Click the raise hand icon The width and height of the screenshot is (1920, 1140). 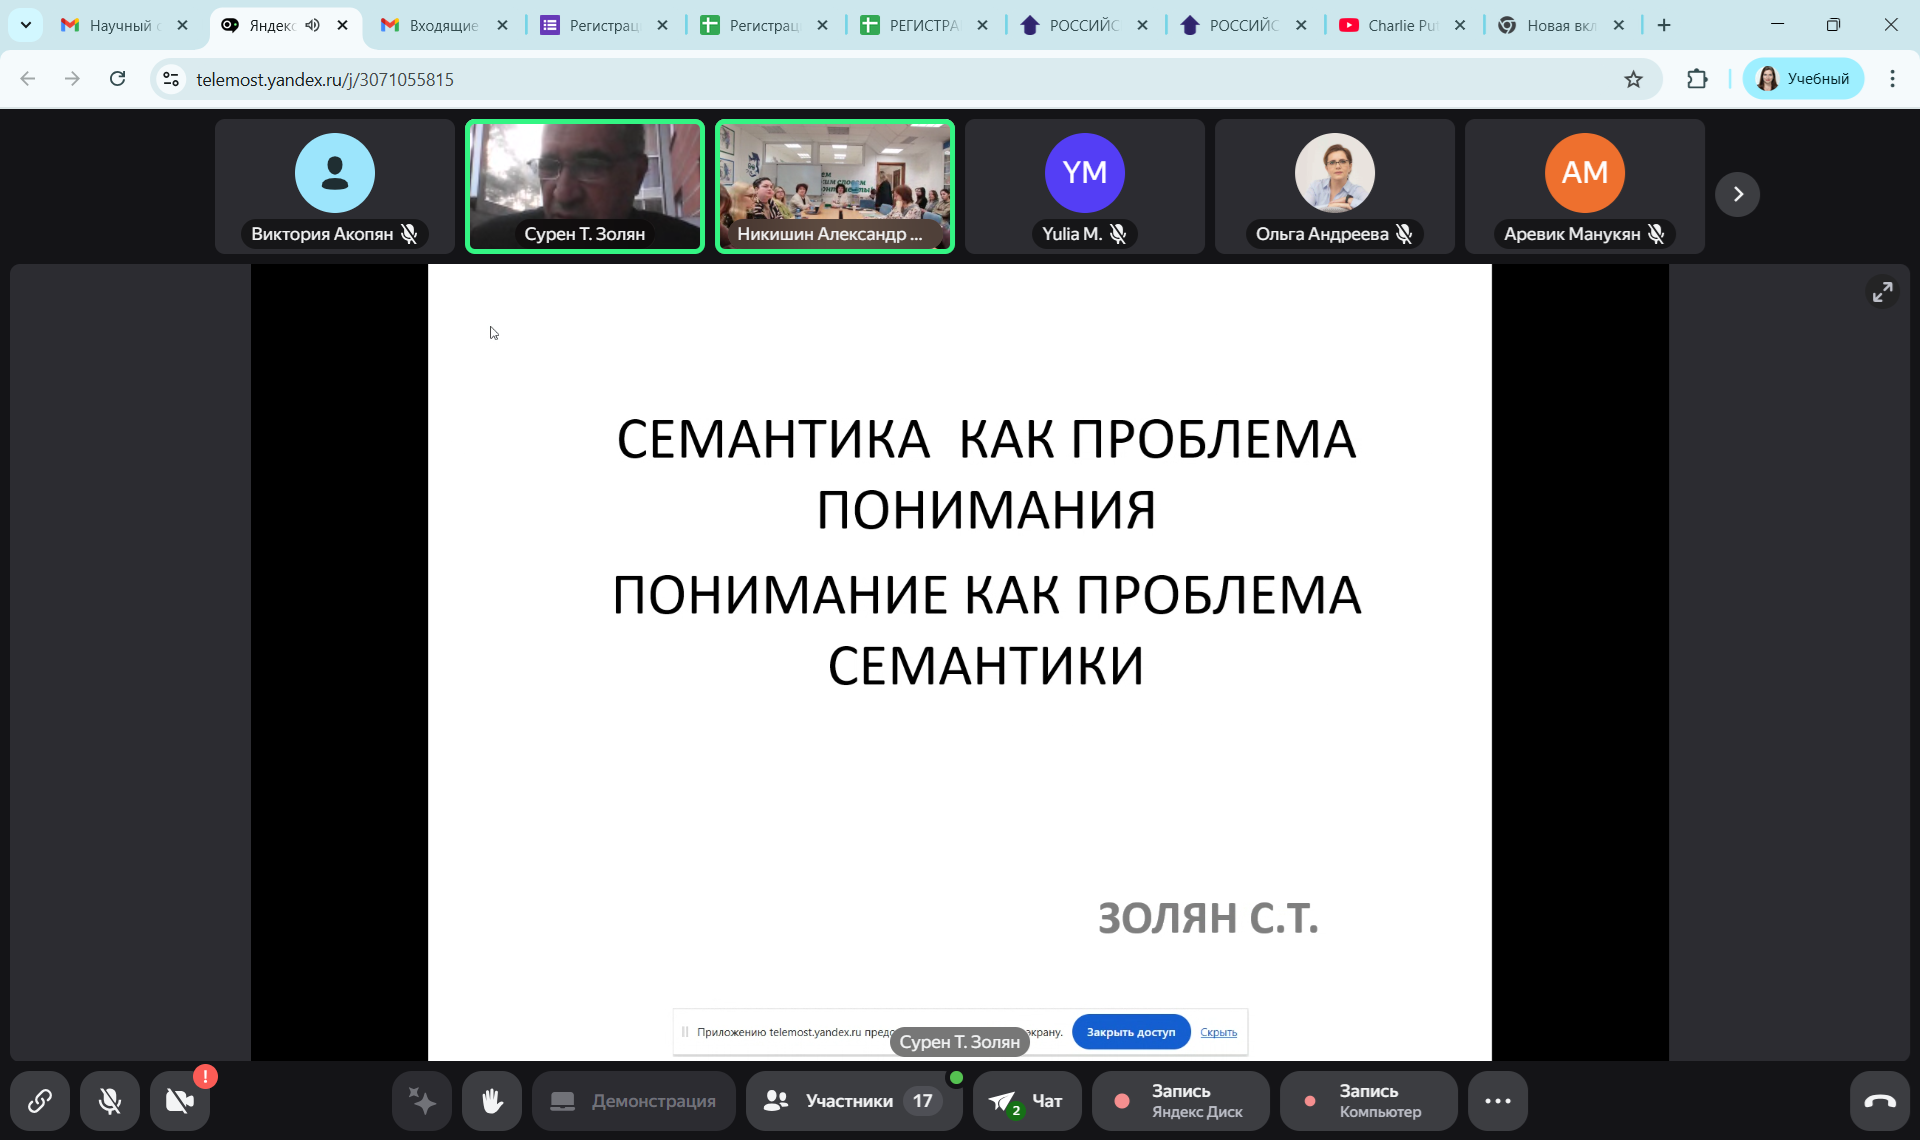click(492, 1101)
